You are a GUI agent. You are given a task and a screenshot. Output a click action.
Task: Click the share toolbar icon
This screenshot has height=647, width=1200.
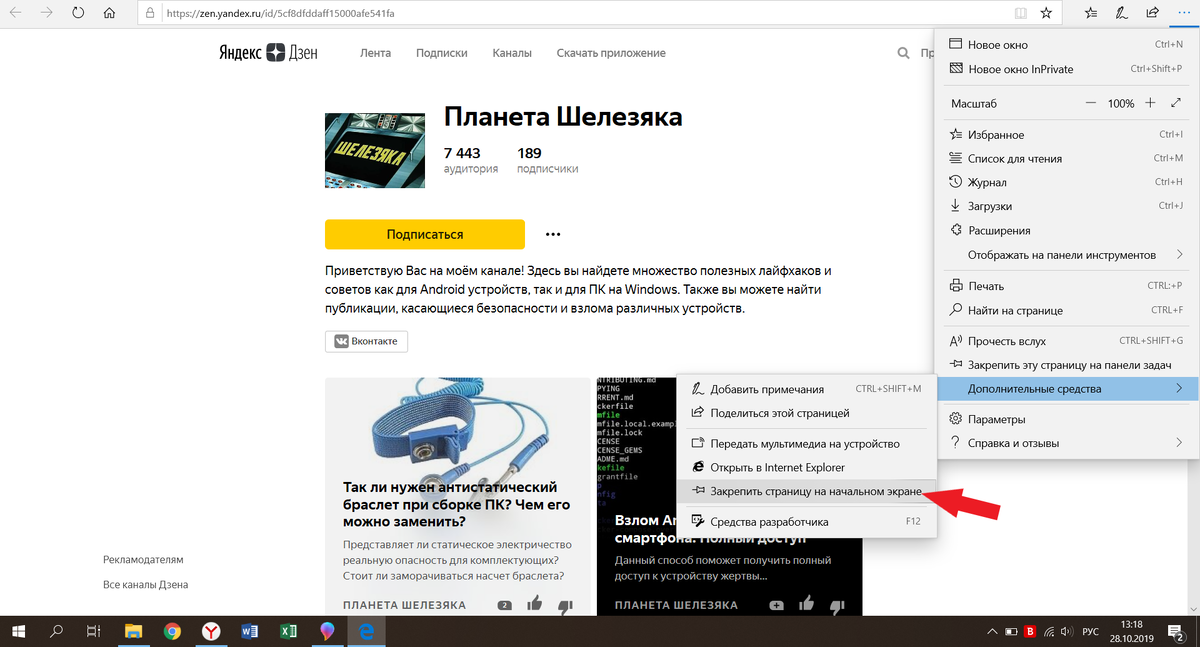pos(1152,14)
